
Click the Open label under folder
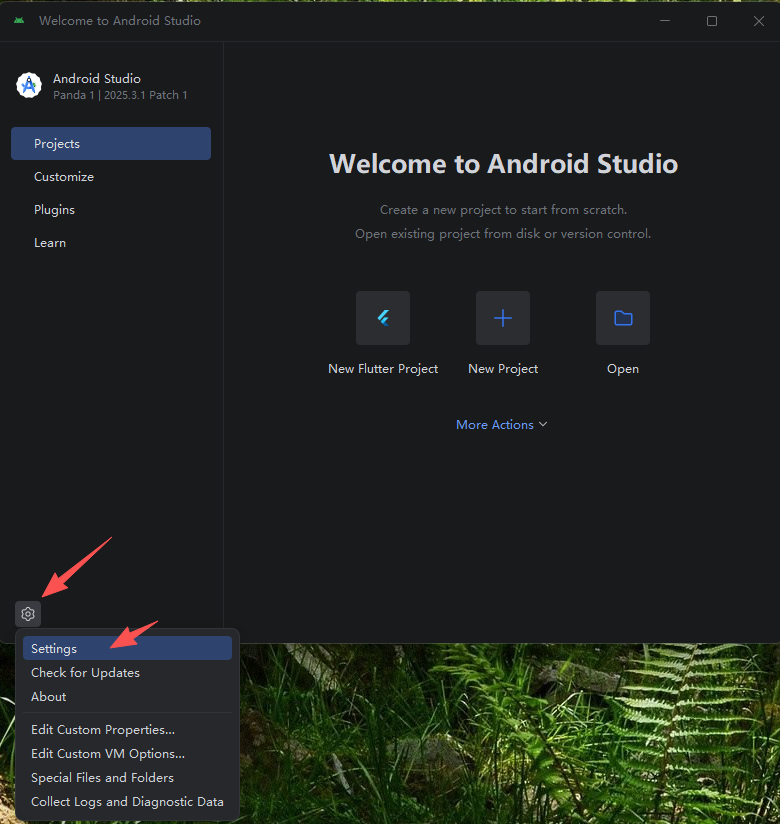pos(623,369)
